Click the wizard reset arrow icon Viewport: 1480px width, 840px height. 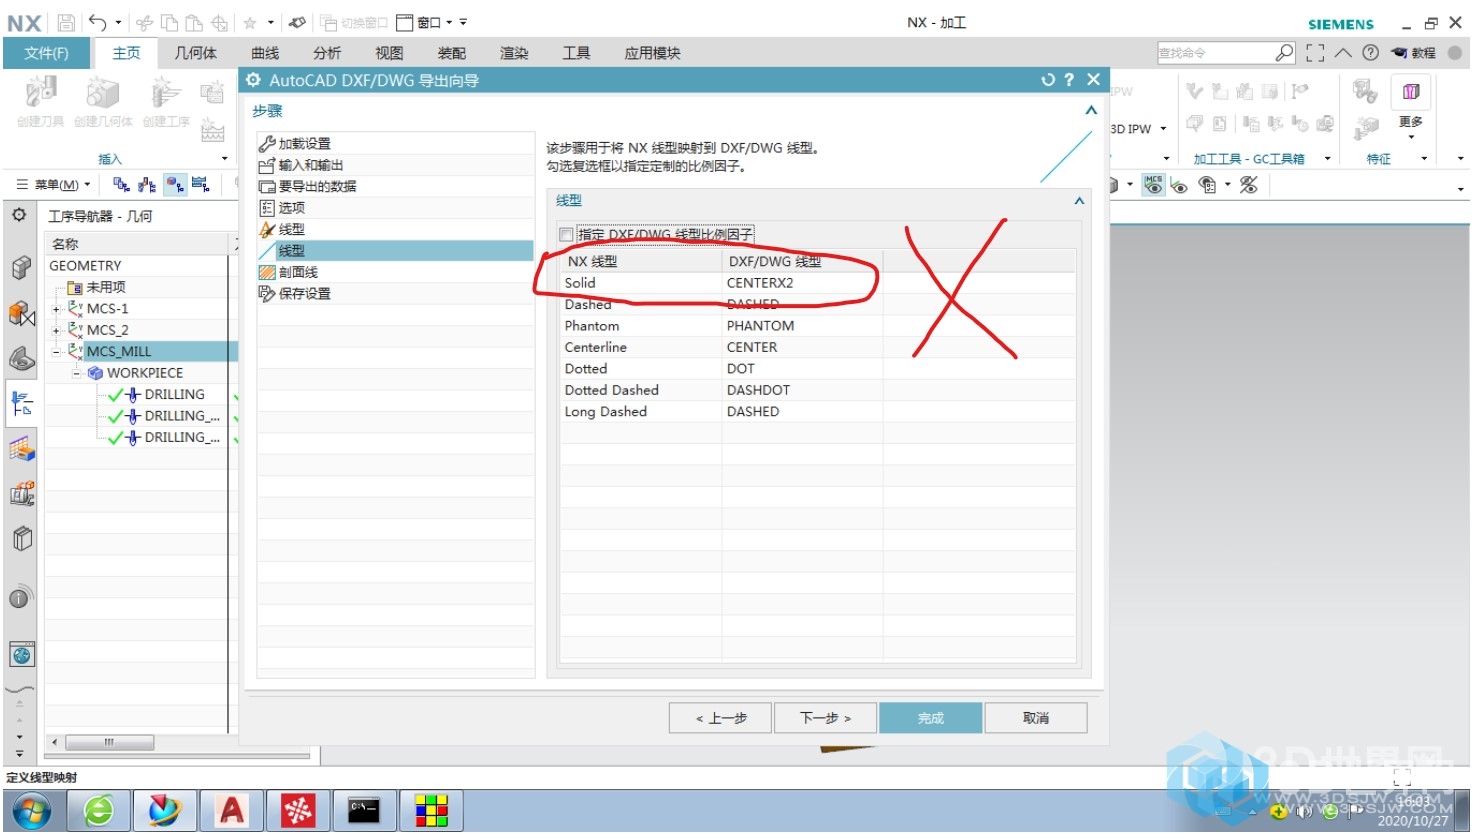click(x=1048, y=80)
